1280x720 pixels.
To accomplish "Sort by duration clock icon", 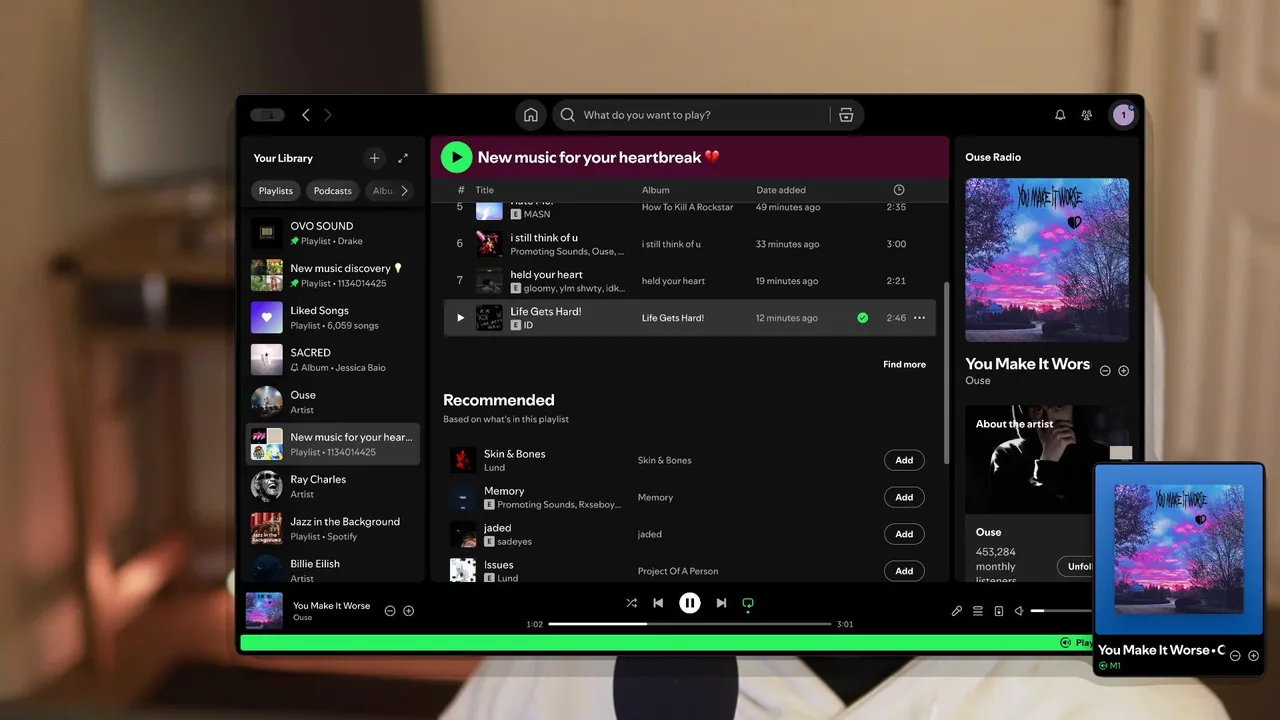I will click(899, 190).
